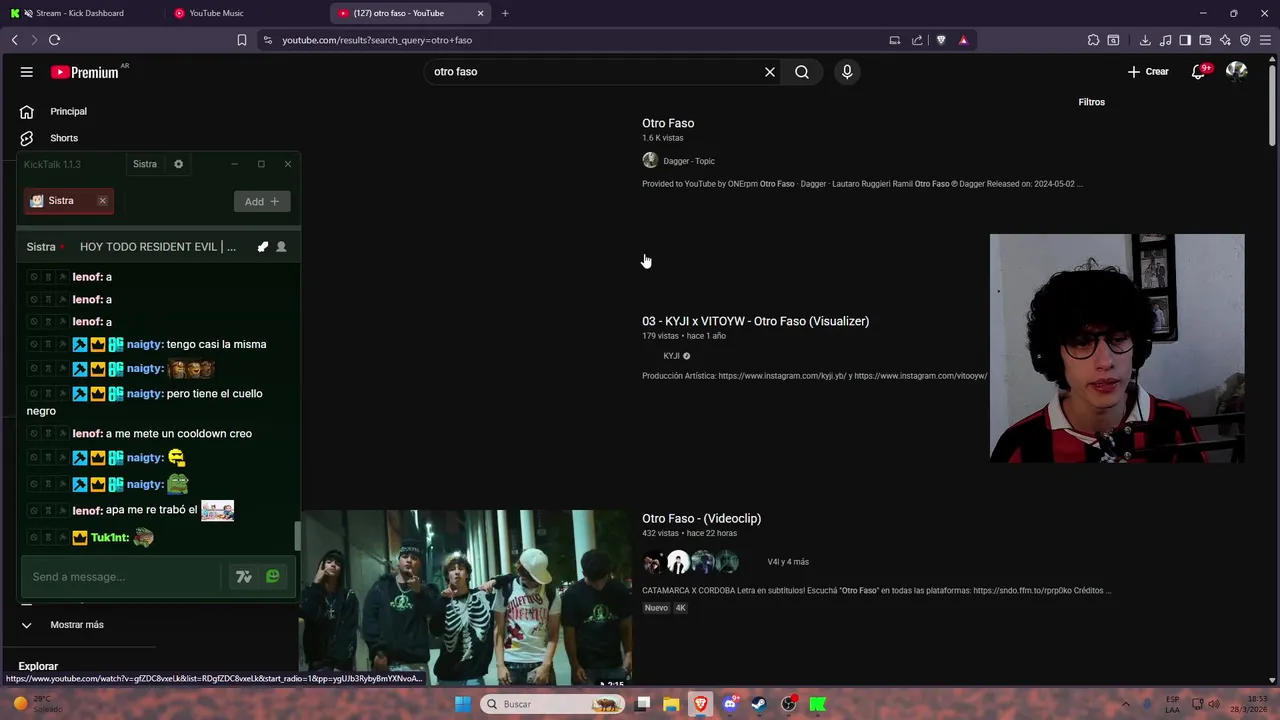Open Kick app from taskbar

(x=818, y=704)
